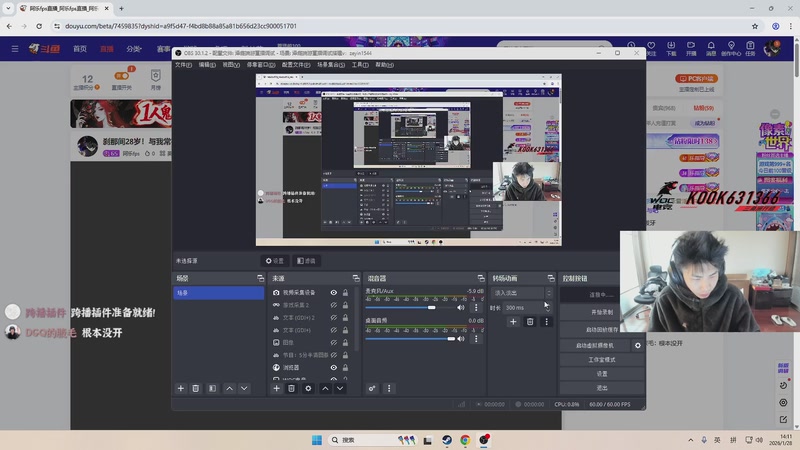Add a new source with plus icon
The height and width of the screenshot is (450, 800).
[x=276, y=389]
